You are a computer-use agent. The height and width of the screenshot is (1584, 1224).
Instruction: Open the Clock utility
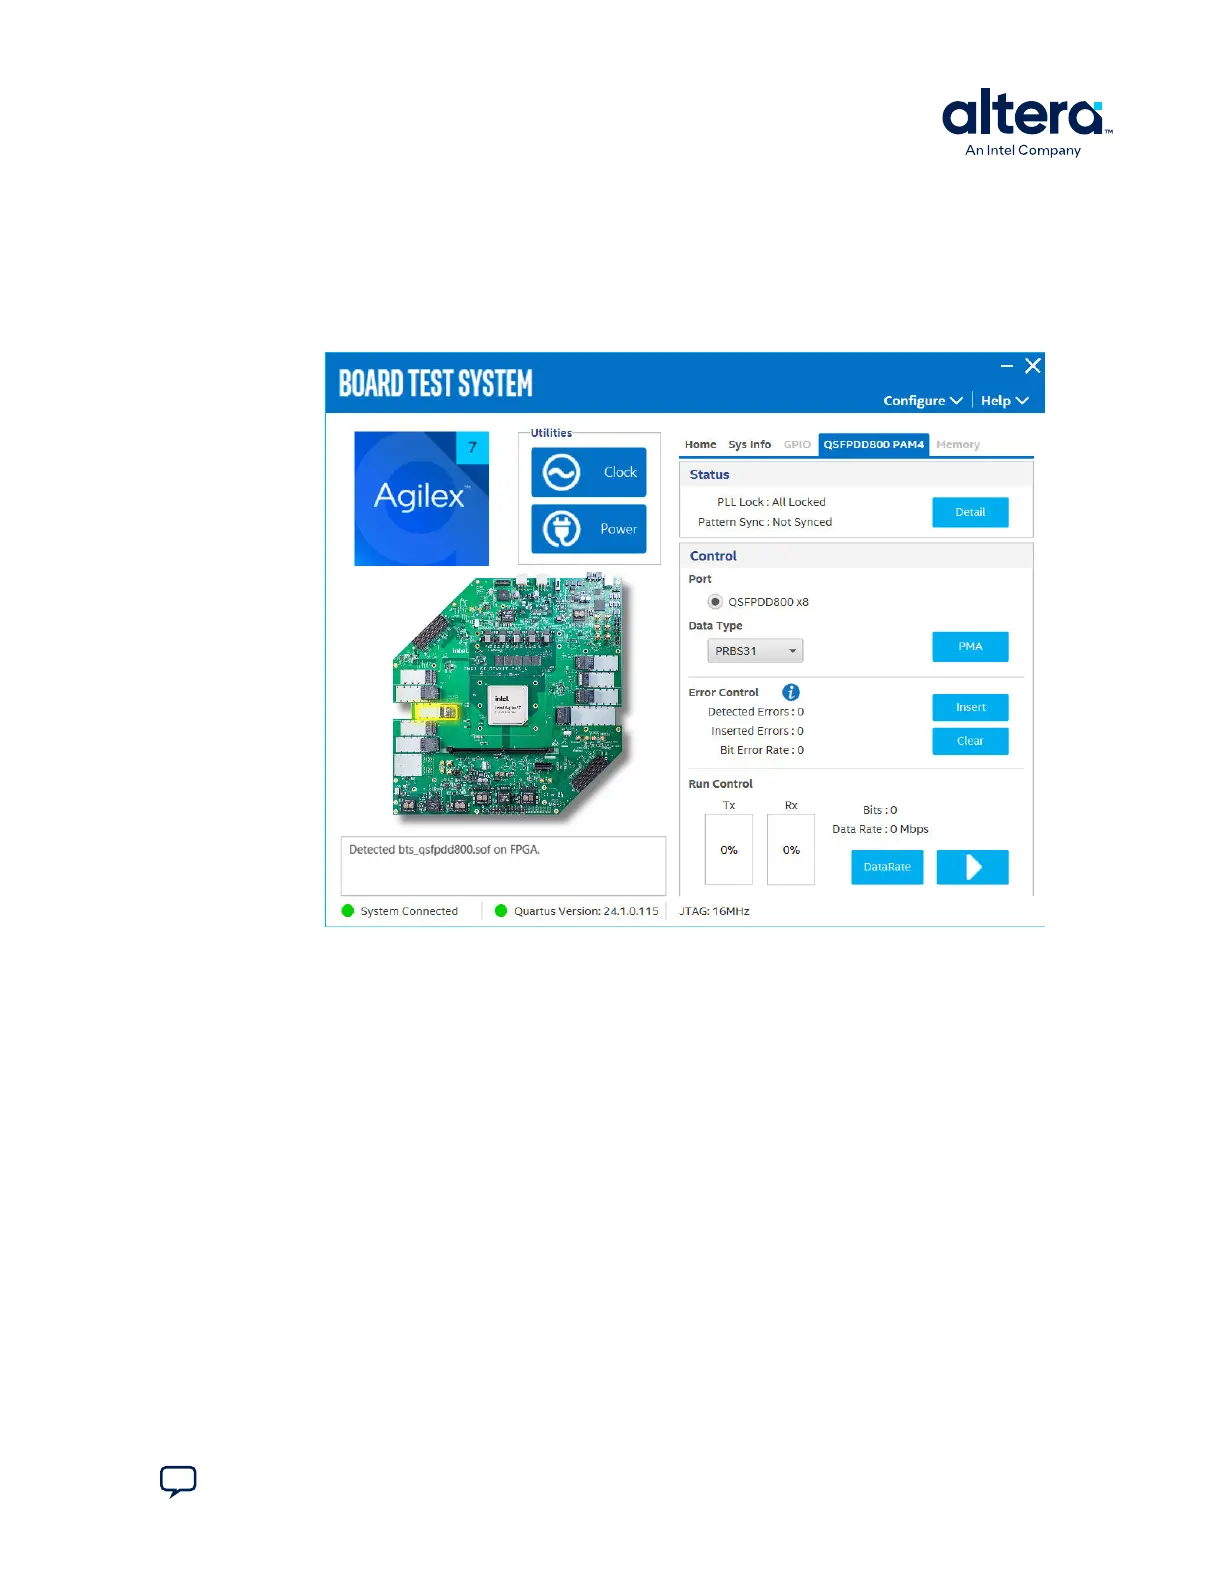pos(588,472)
